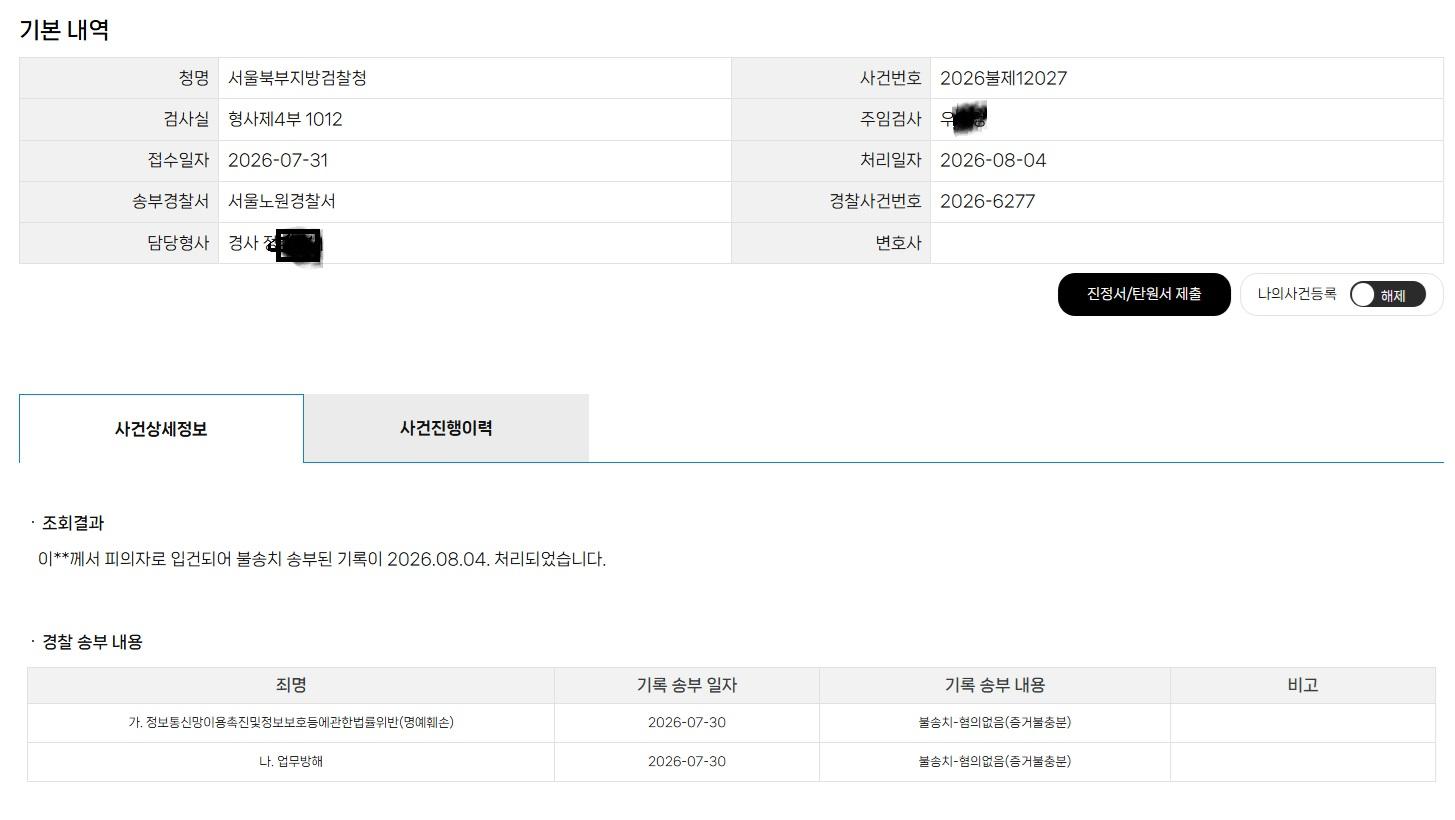Viewport: 1455px width, 820px height.
Task: Click the 검사실 value 형사제4부 1012
Action: tap(285, 119)
